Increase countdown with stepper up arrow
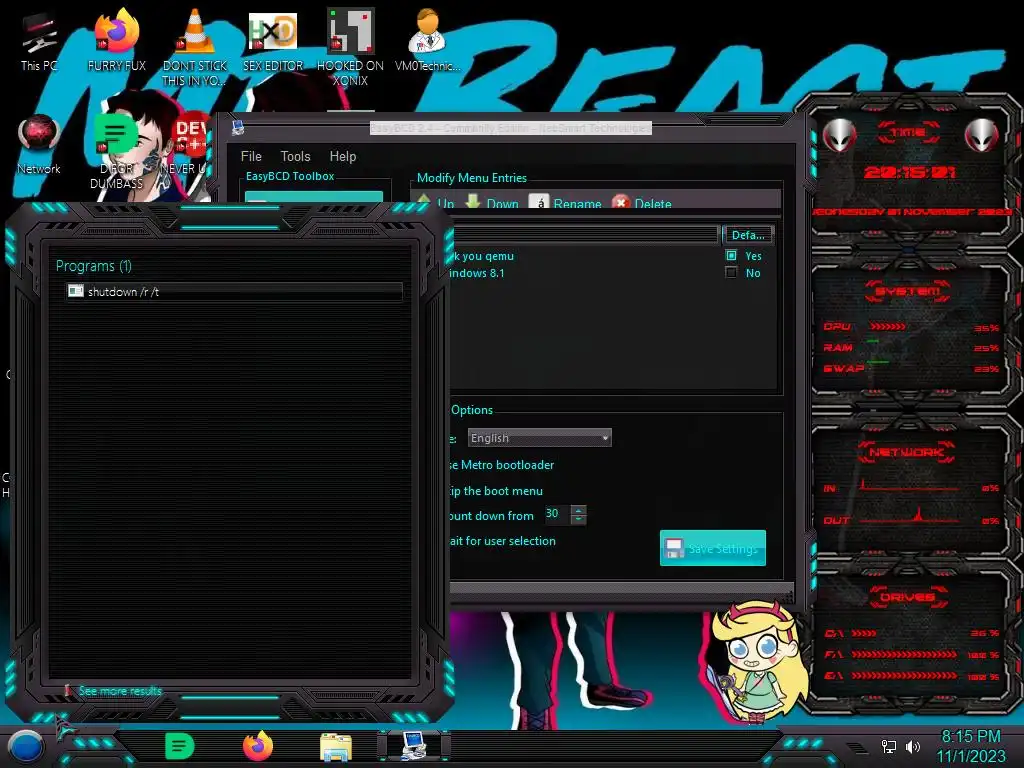1024x768 pixels. coord(579,510)
